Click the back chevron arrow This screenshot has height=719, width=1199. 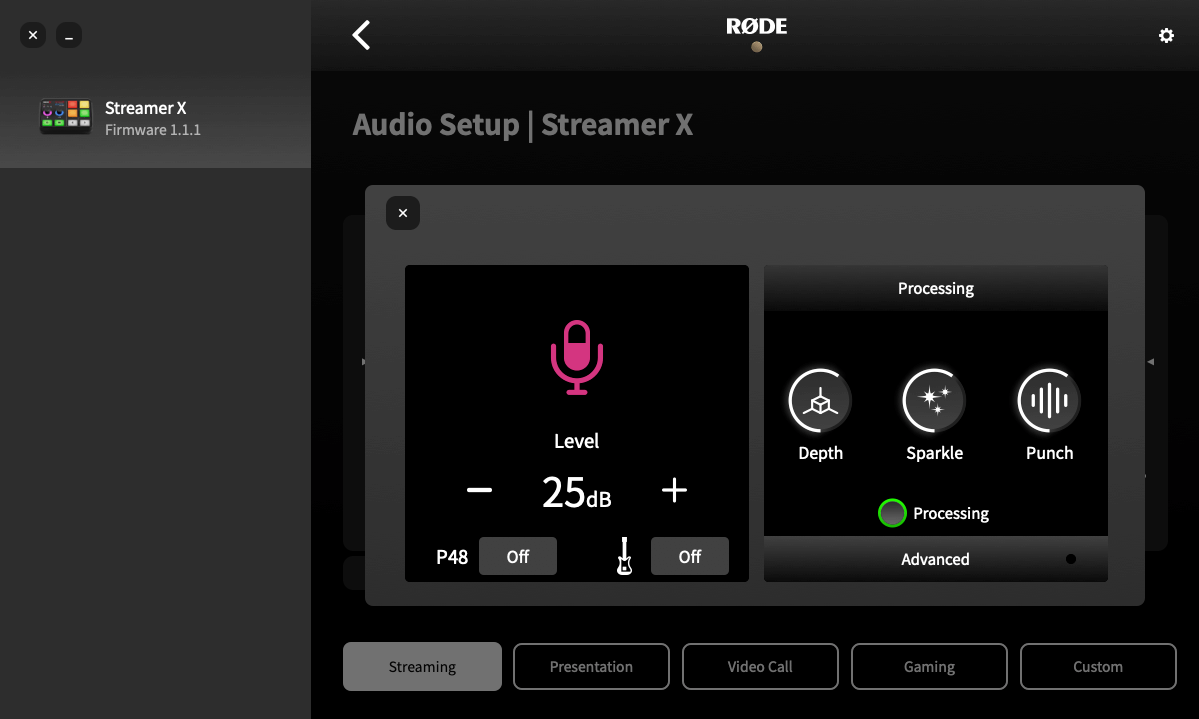tap(360, 34)
